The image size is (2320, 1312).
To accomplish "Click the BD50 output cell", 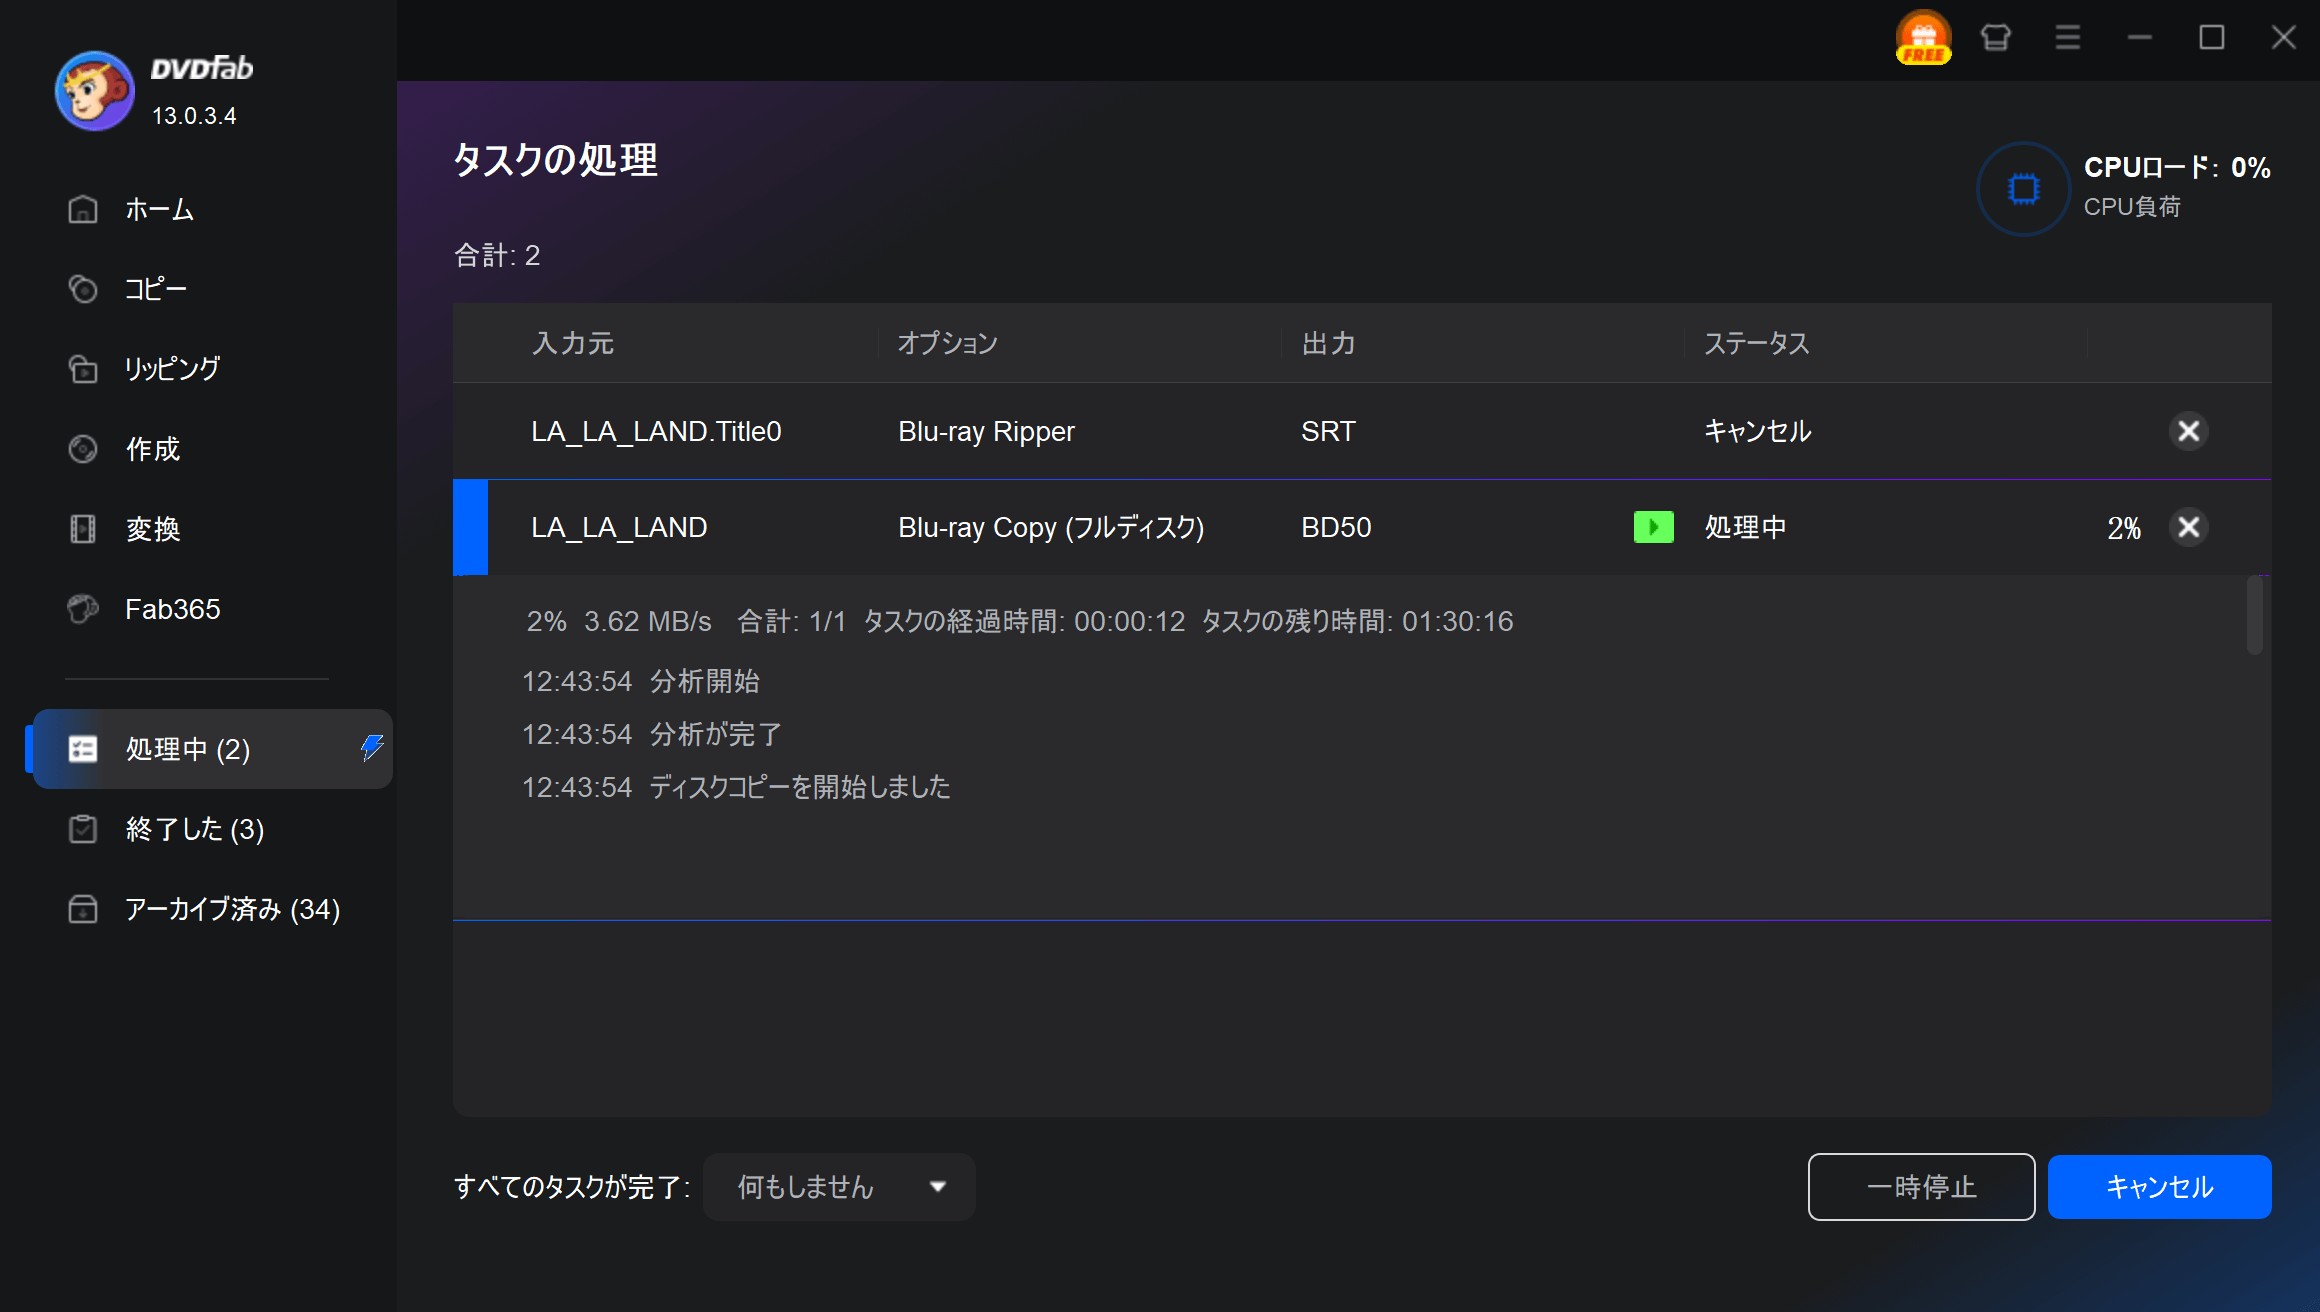I will [1336, 527].
